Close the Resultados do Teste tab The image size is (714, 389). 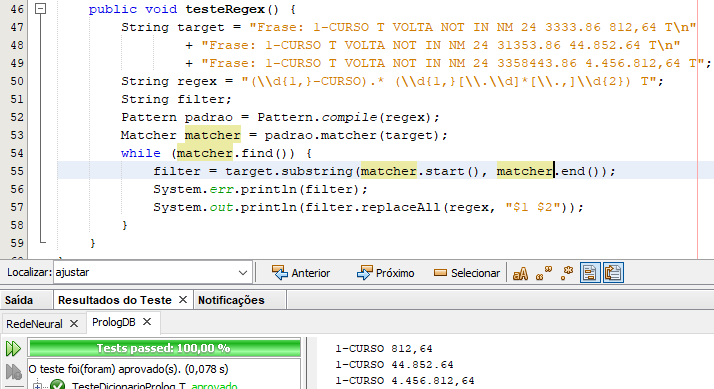tap(183, 300)
